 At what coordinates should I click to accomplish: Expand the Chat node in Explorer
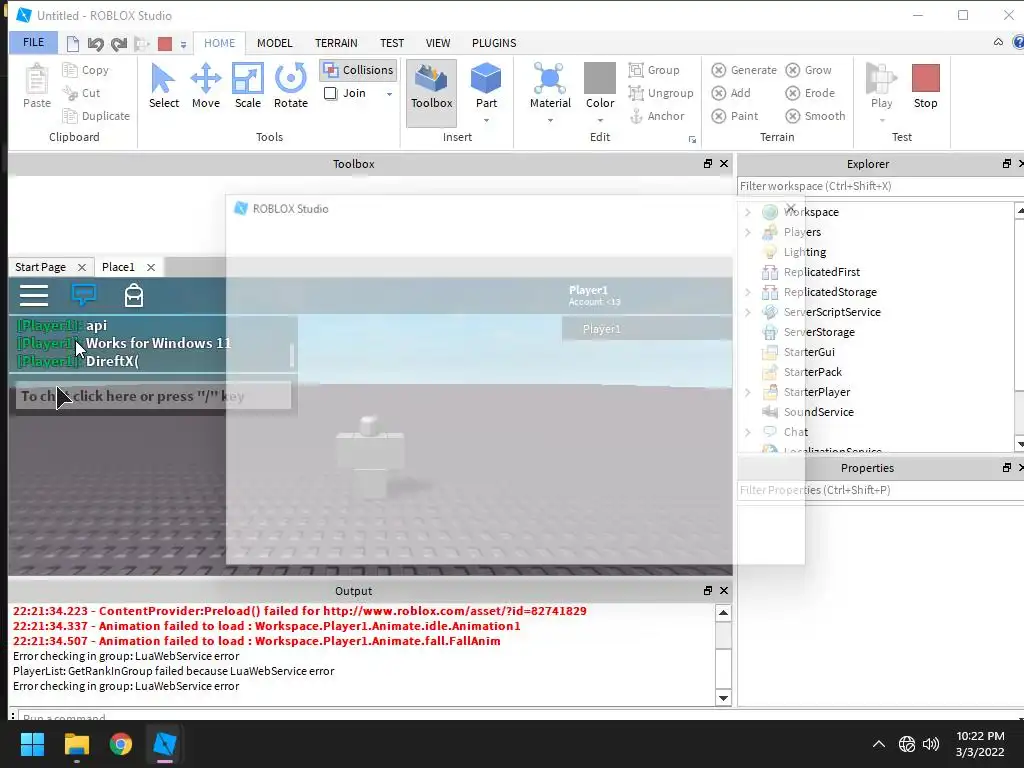point(748,432)
